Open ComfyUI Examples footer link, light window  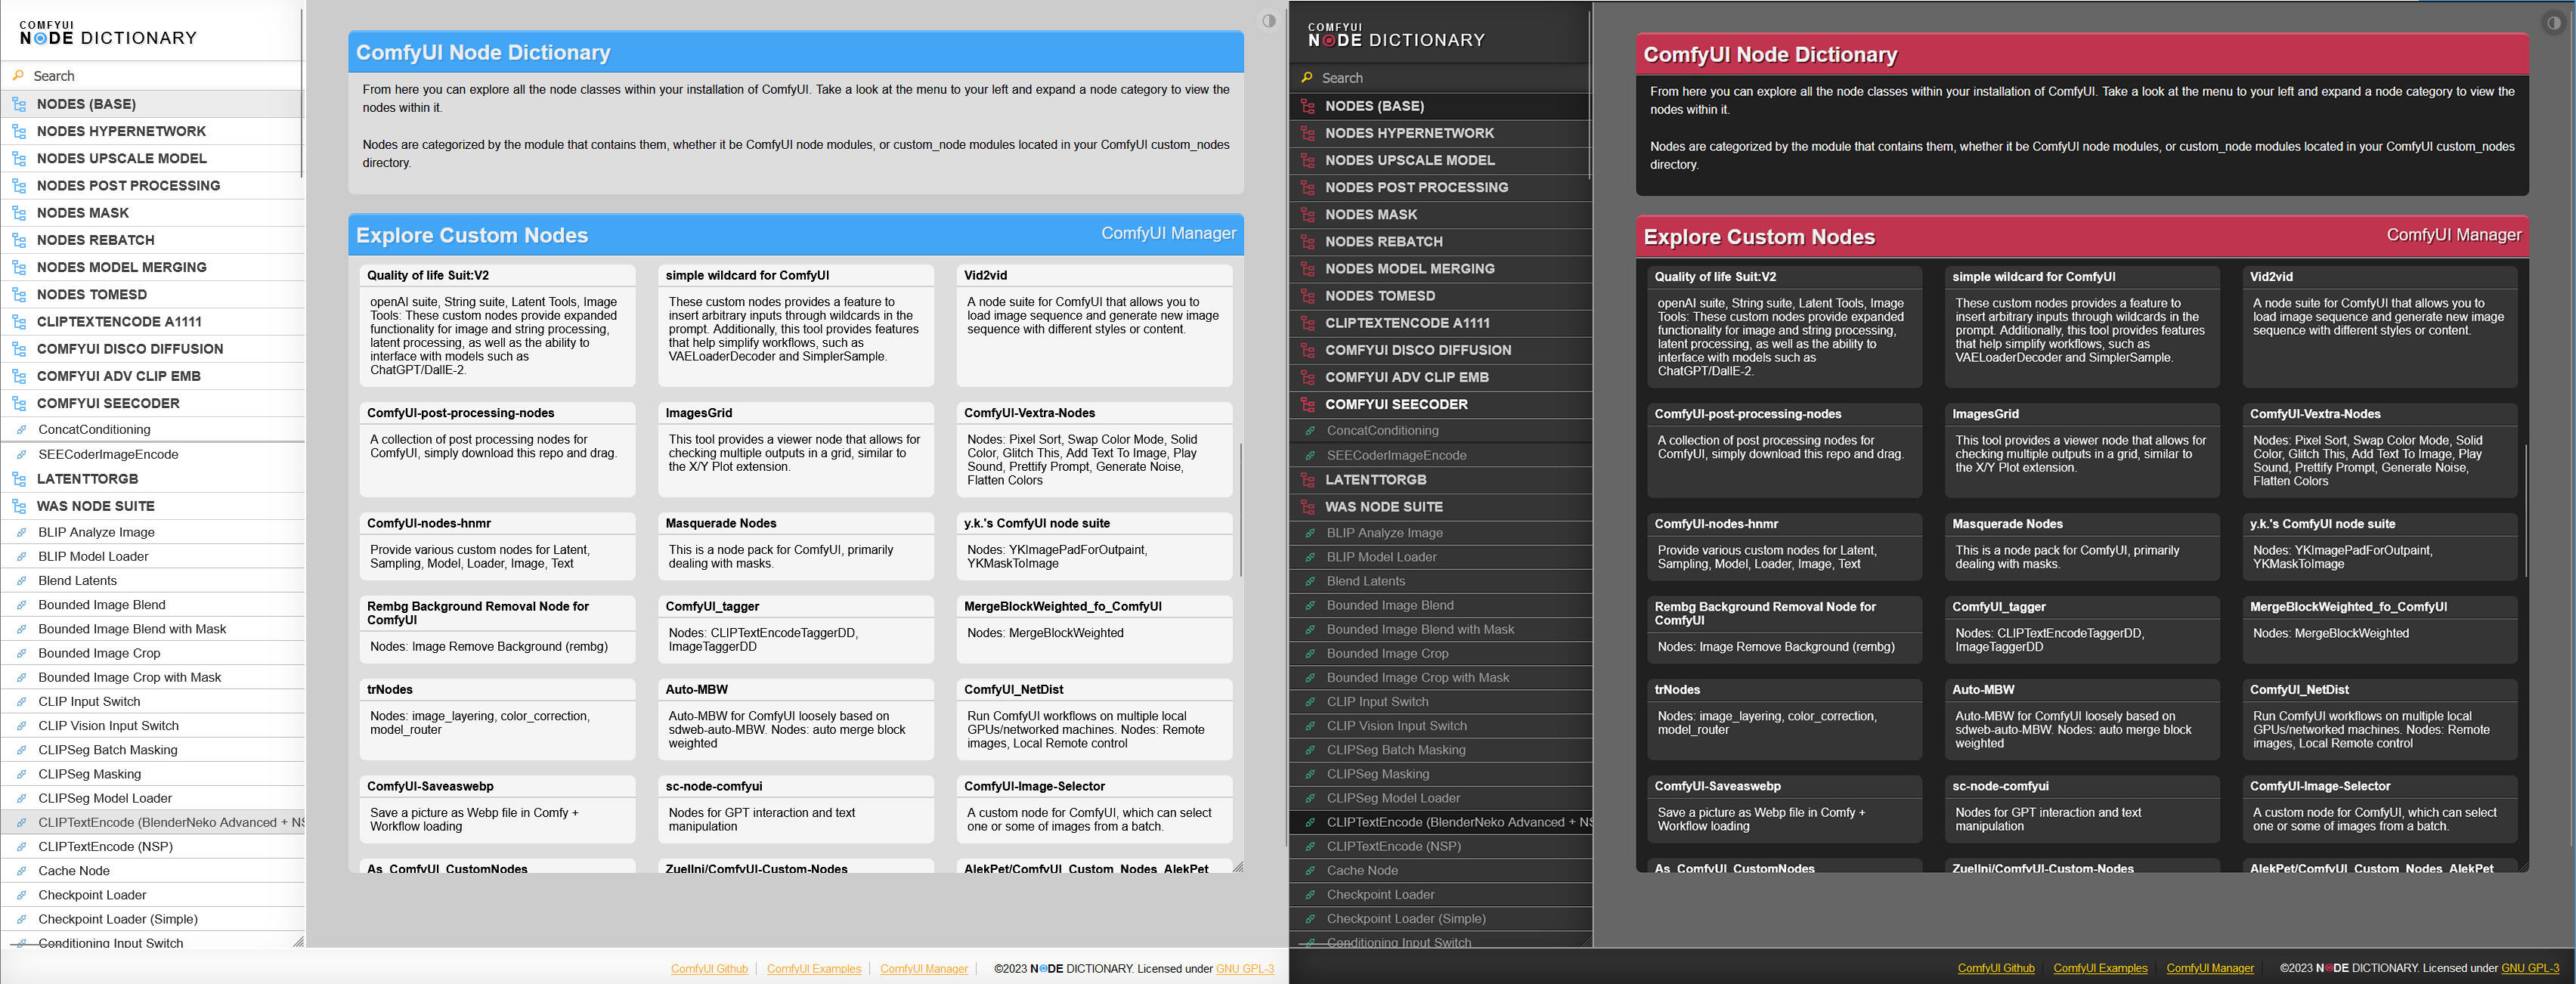click(814, 968)
